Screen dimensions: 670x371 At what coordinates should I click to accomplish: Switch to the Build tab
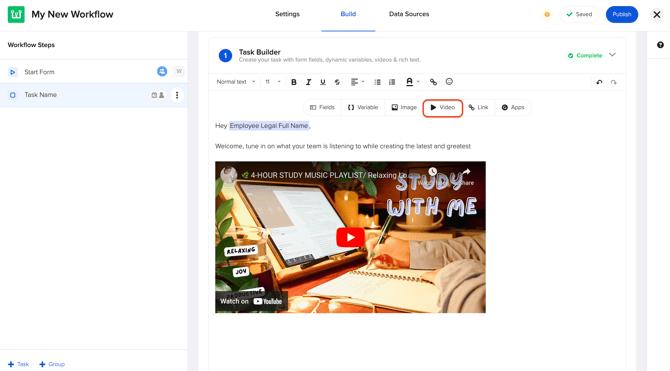click(x=348, y=14)
